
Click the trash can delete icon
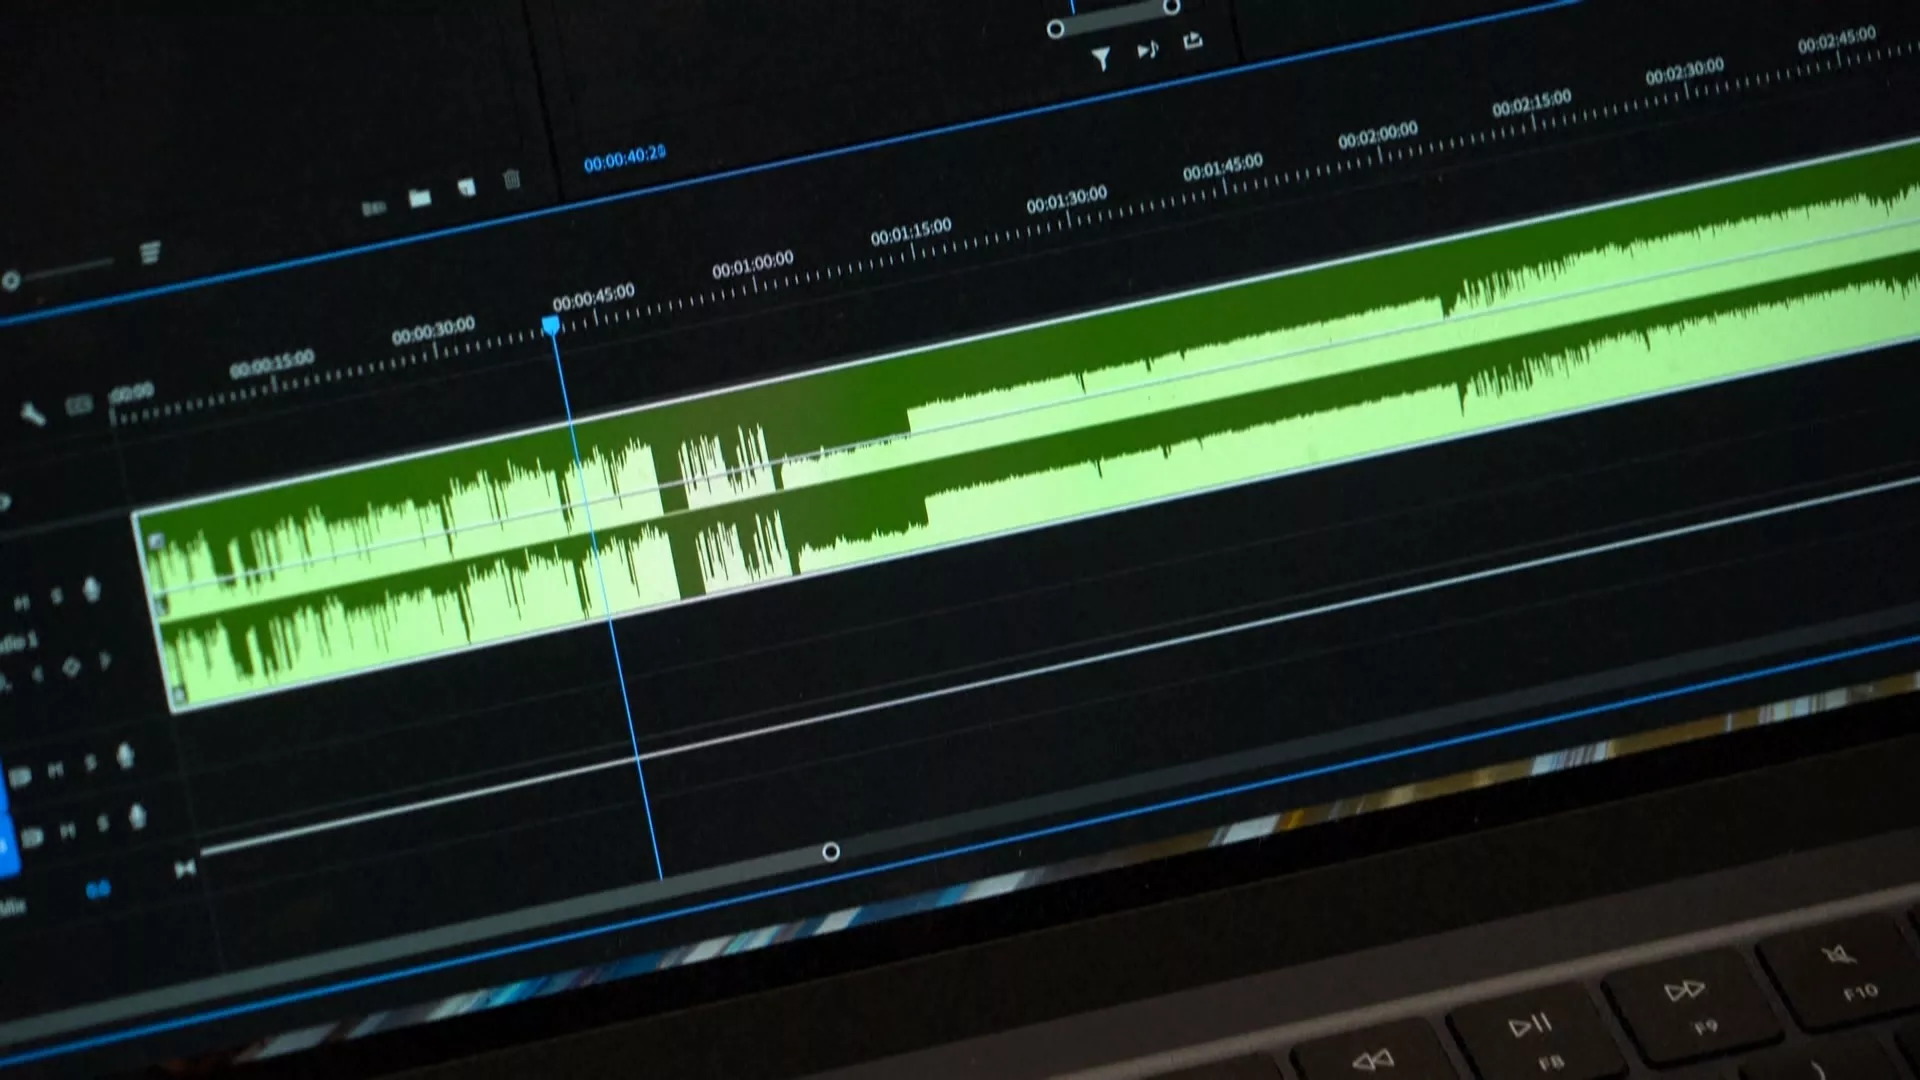point(511,179)
